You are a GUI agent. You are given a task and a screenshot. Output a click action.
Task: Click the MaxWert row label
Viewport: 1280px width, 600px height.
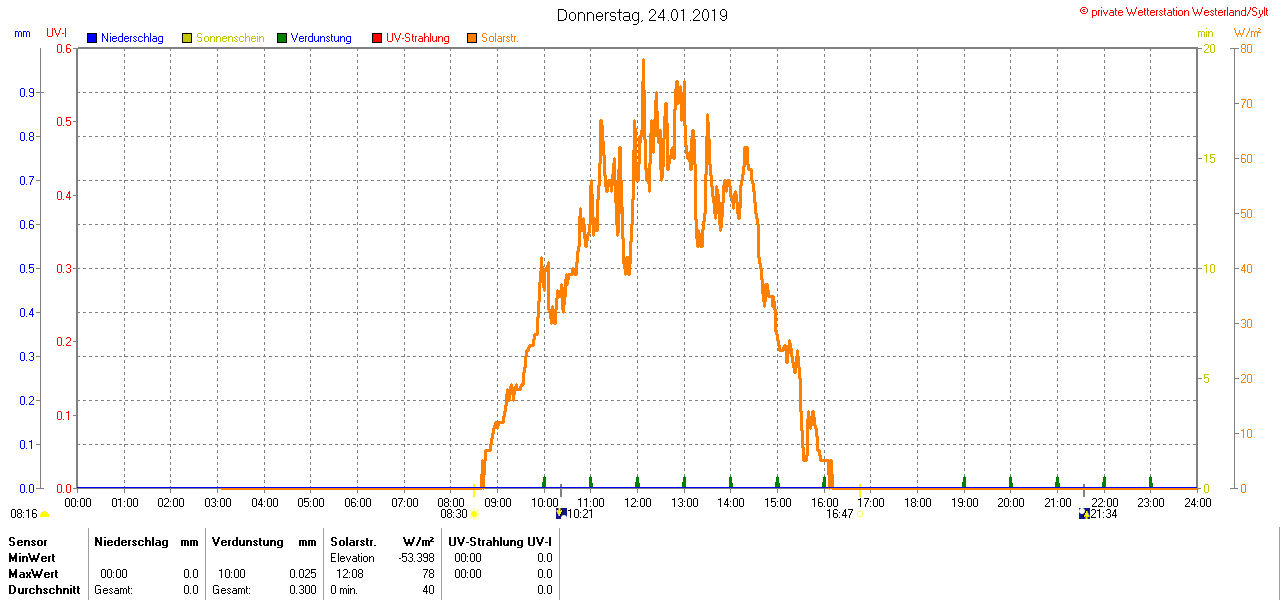click(33, 574)
